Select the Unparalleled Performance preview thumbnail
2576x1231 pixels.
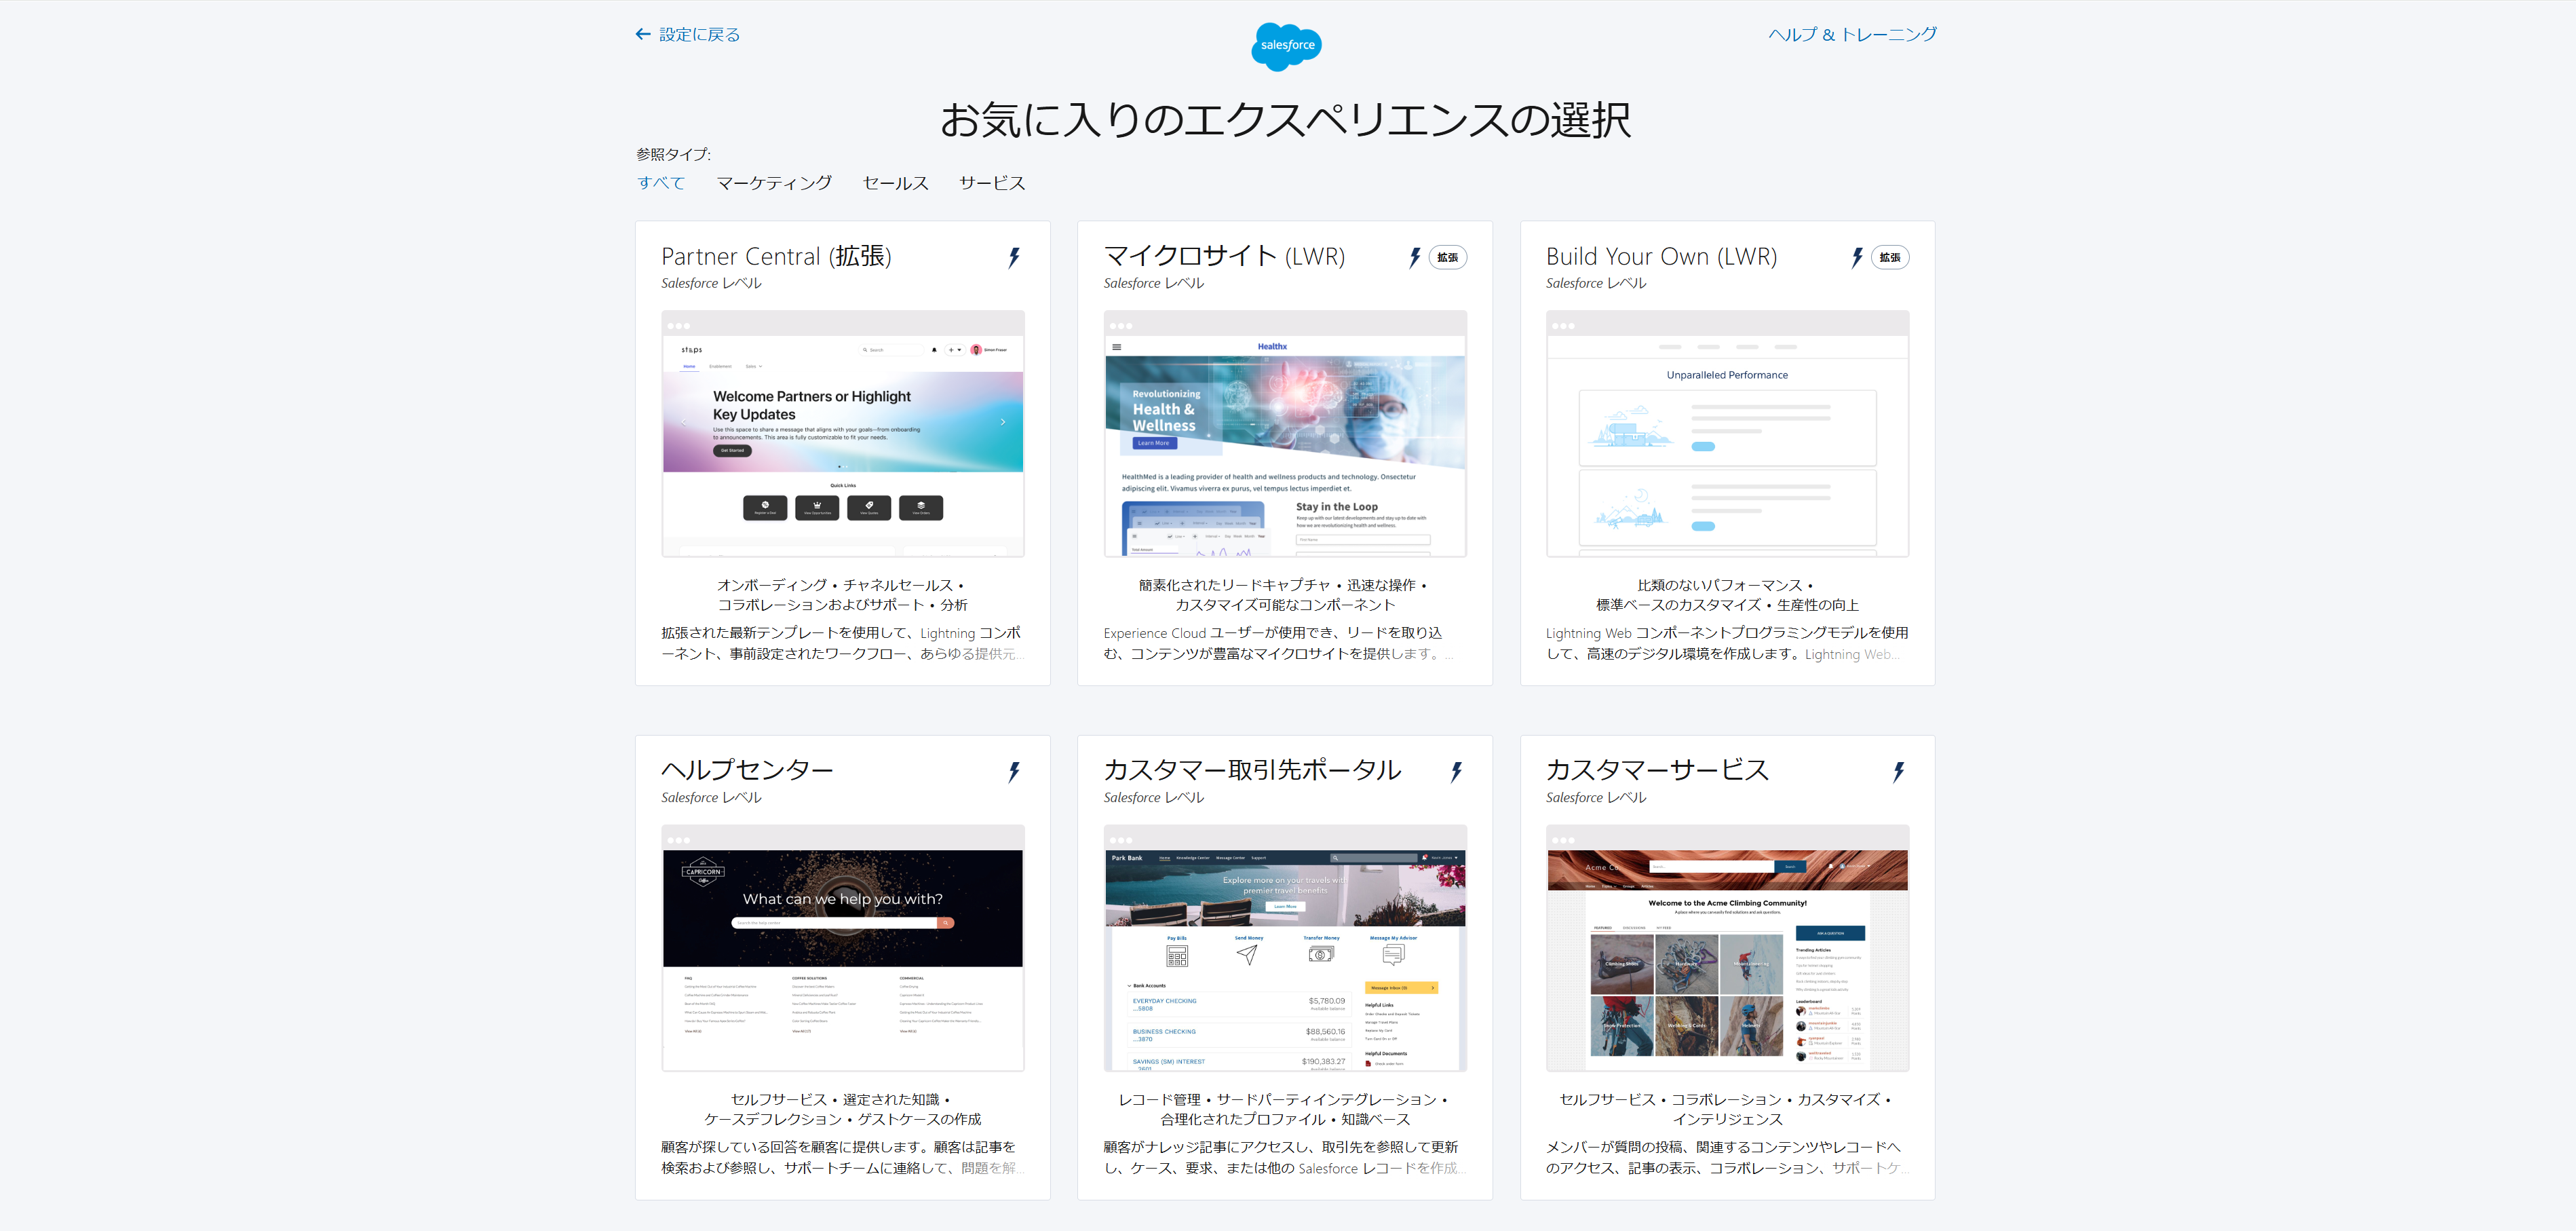tap(1727, 433)
